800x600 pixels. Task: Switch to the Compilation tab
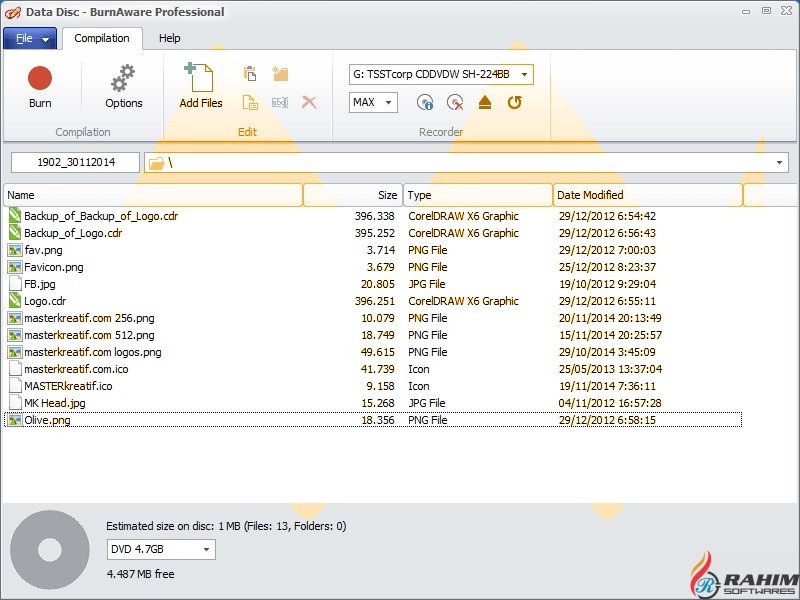coord(102,38)
